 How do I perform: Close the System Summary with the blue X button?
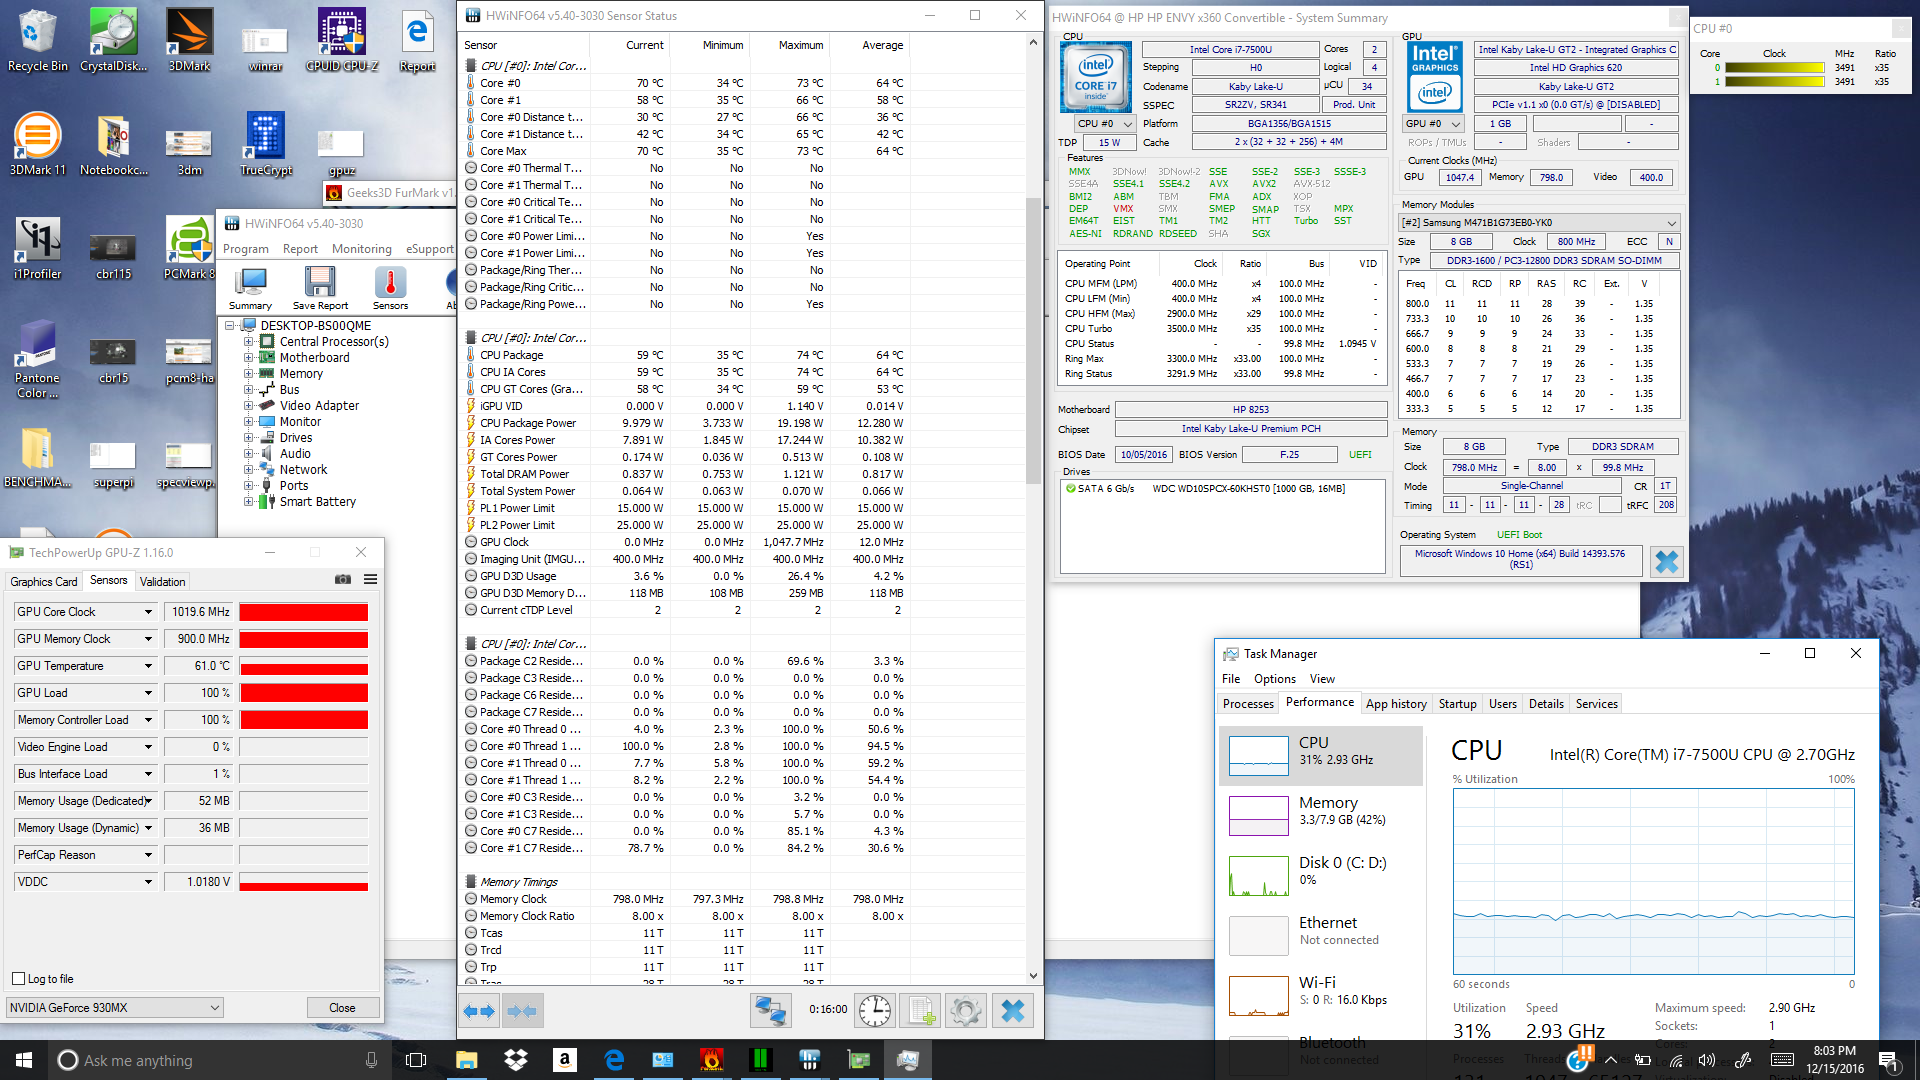tap(1666, 561)
